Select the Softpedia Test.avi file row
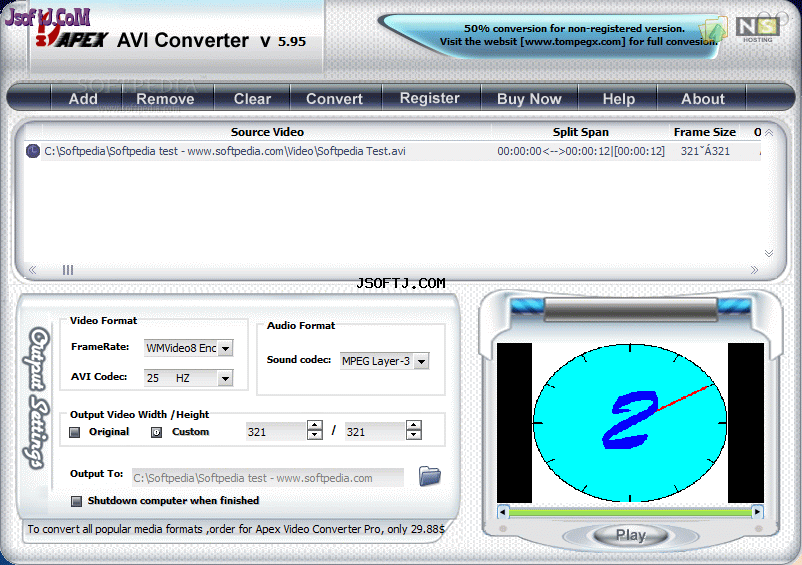 (x=393, y=151)
